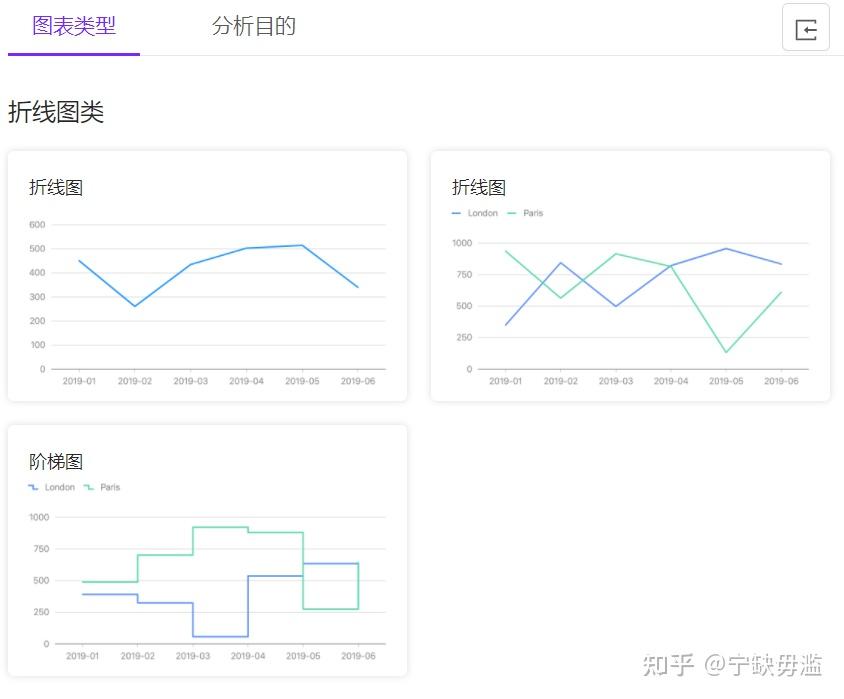
Task: Click 2019-05 label in 阶梯图 chart
Action: 303,656
